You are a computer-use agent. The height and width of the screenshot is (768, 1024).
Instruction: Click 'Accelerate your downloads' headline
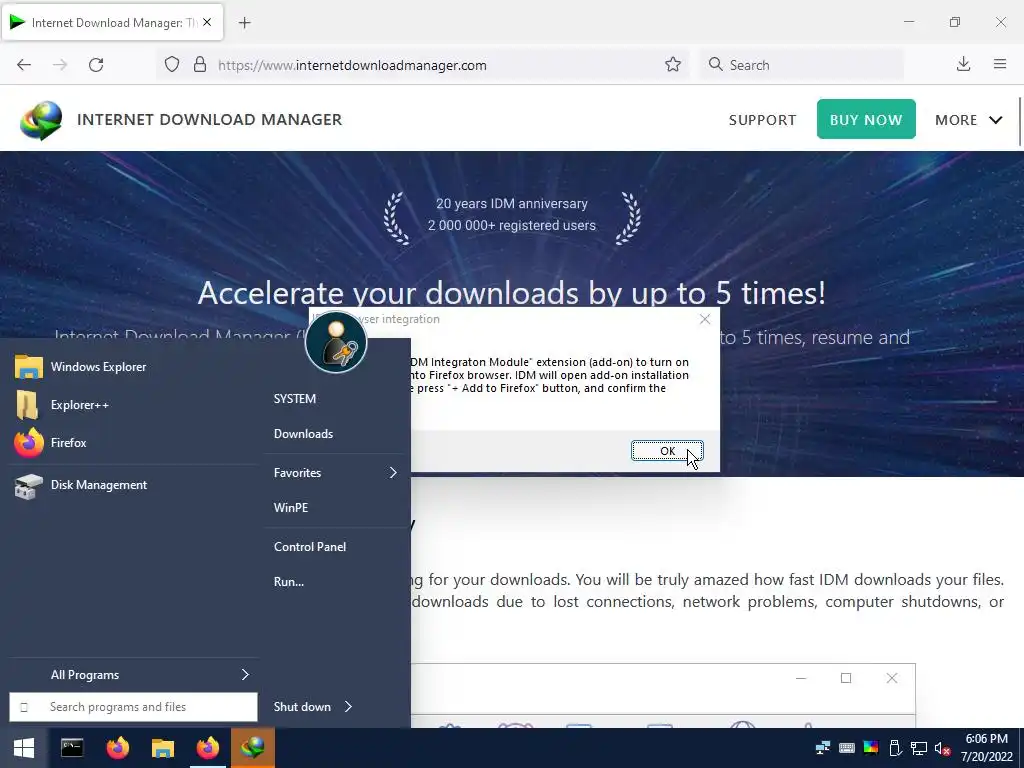click(512, 293)
